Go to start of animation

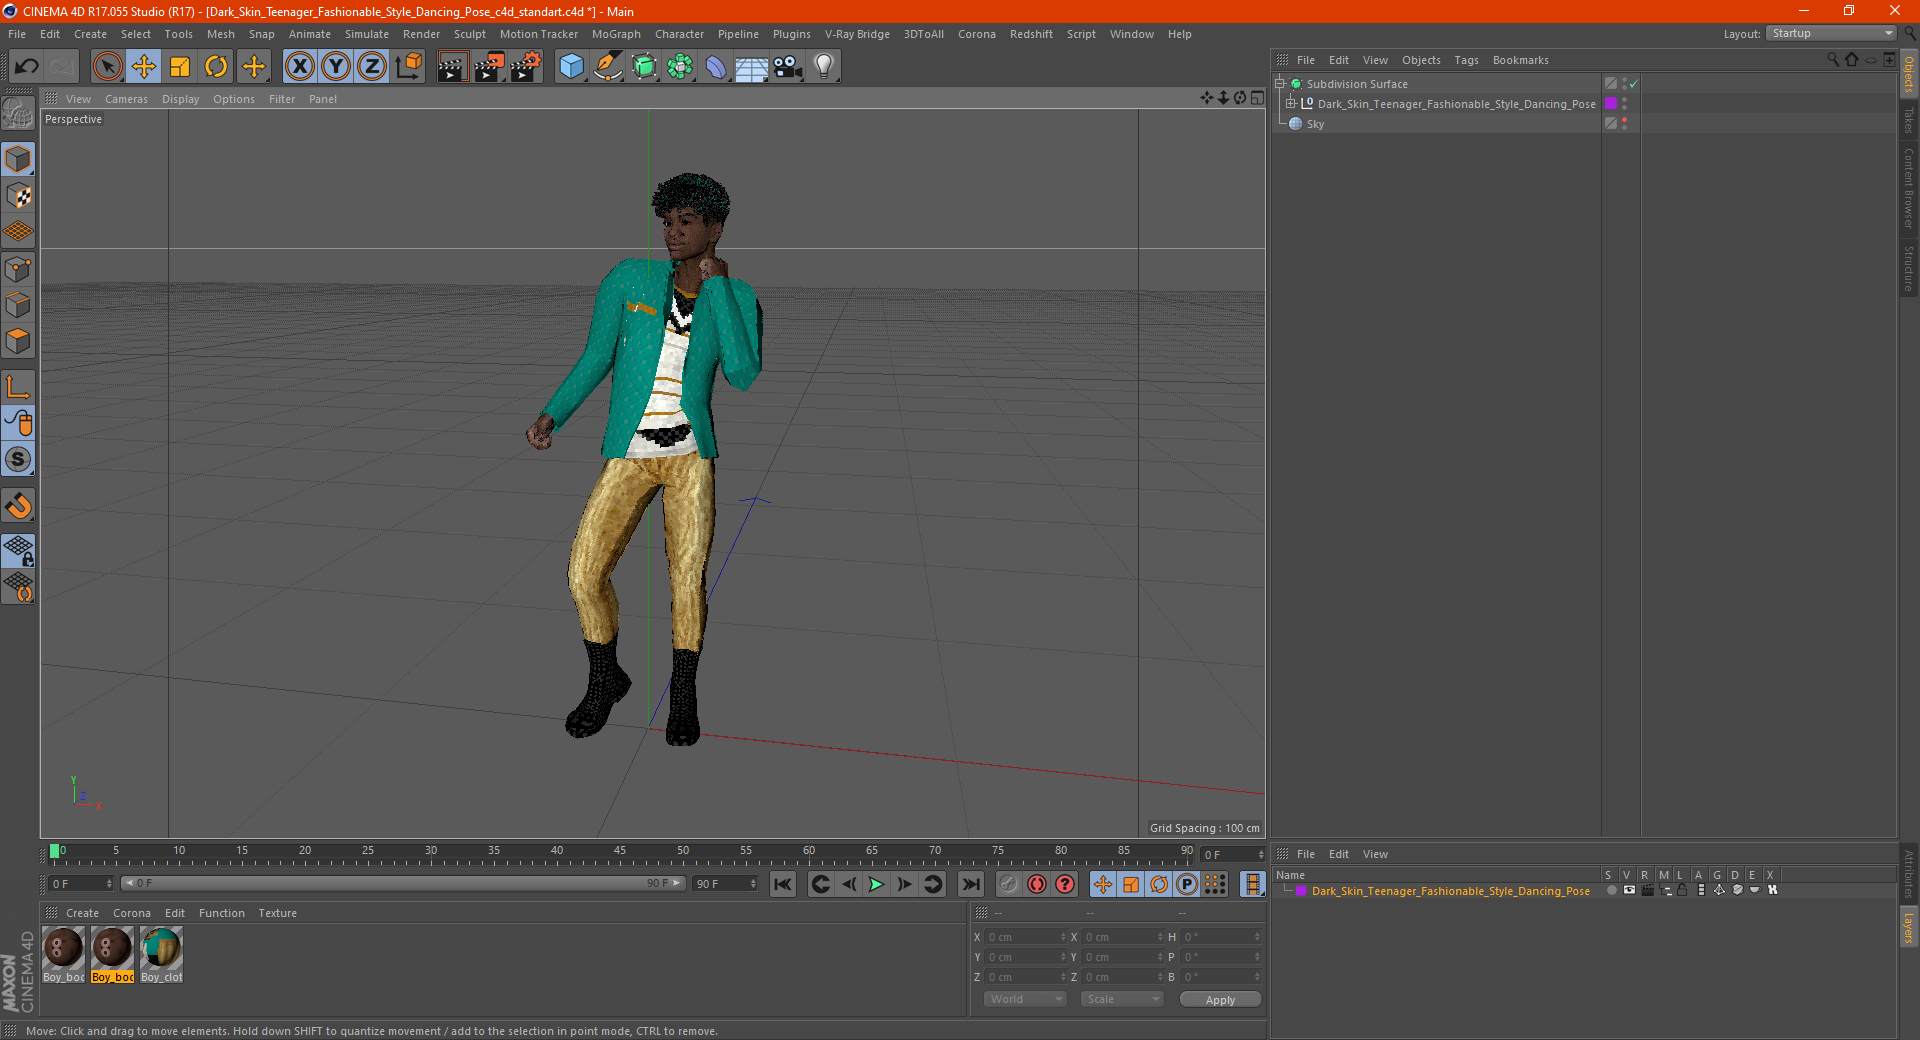click(x=783, y=884)
